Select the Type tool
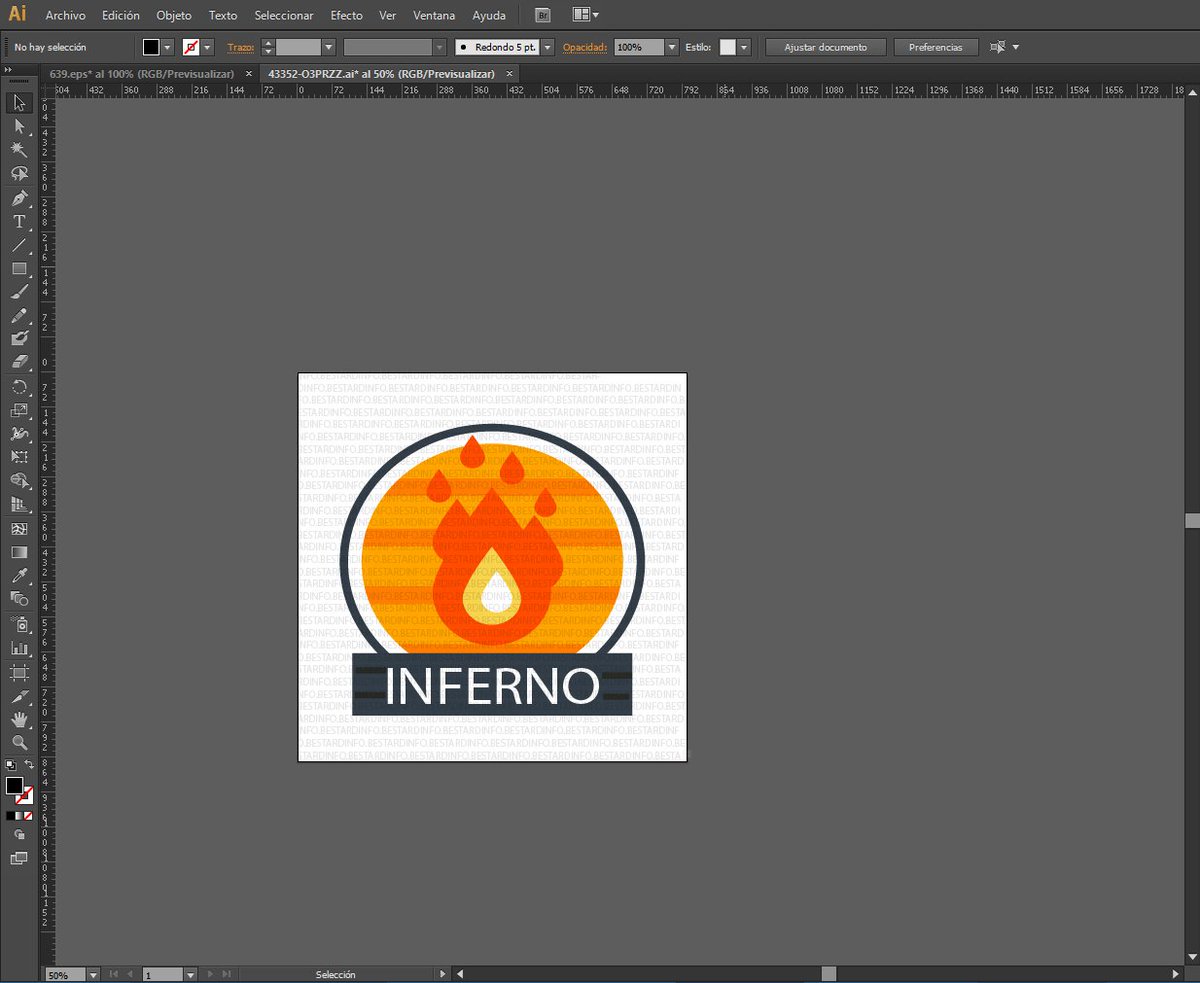Viewport: 1200px width, 983px height. tap(18, 222)
